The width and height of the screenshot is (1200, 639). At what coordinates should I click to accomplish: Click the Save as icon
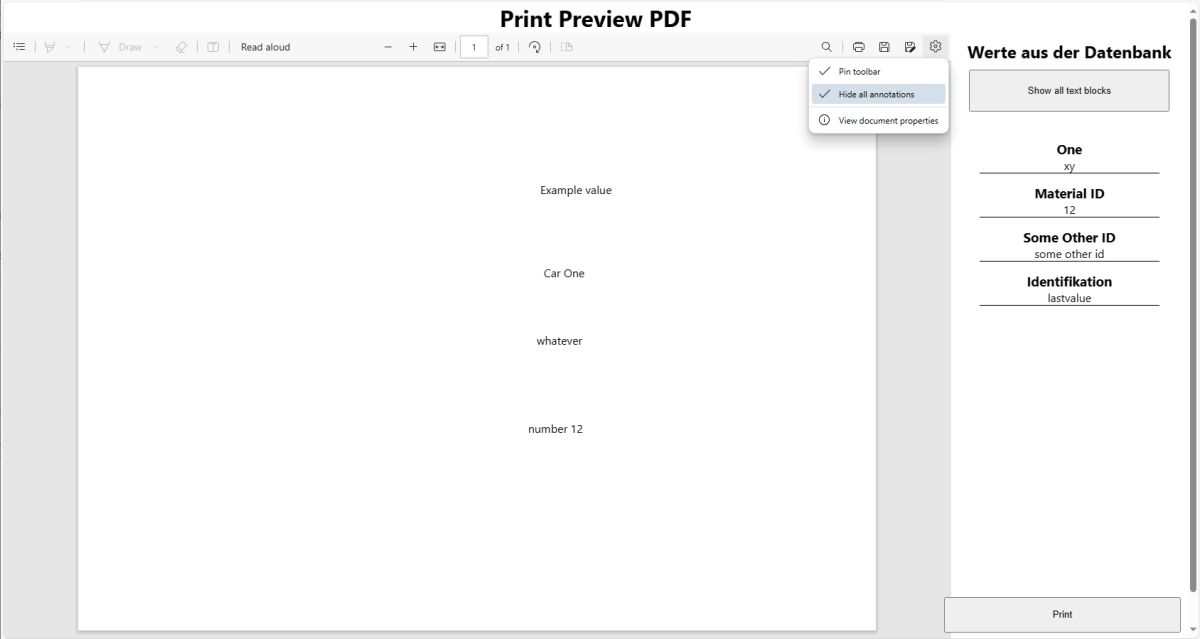910,47
